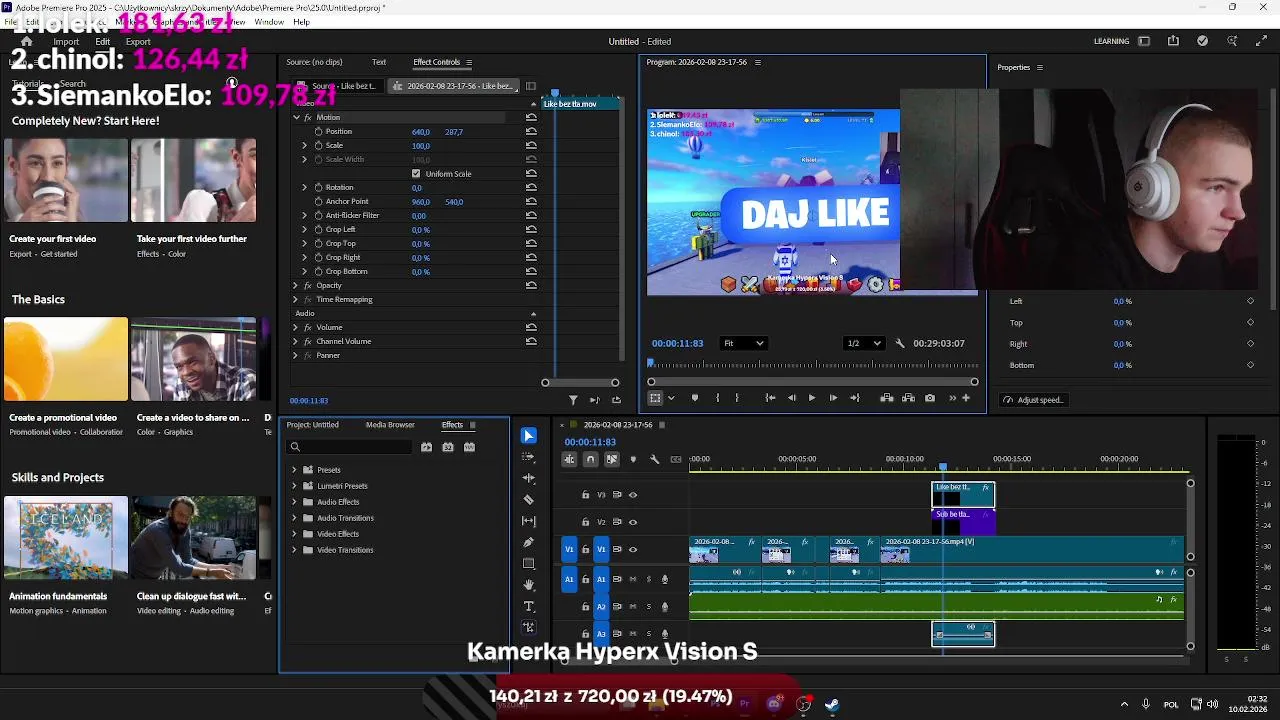The image size is (1280, 720).
Task: Click the LEARNING workspace label
Action: click(x=1111, y=42)
